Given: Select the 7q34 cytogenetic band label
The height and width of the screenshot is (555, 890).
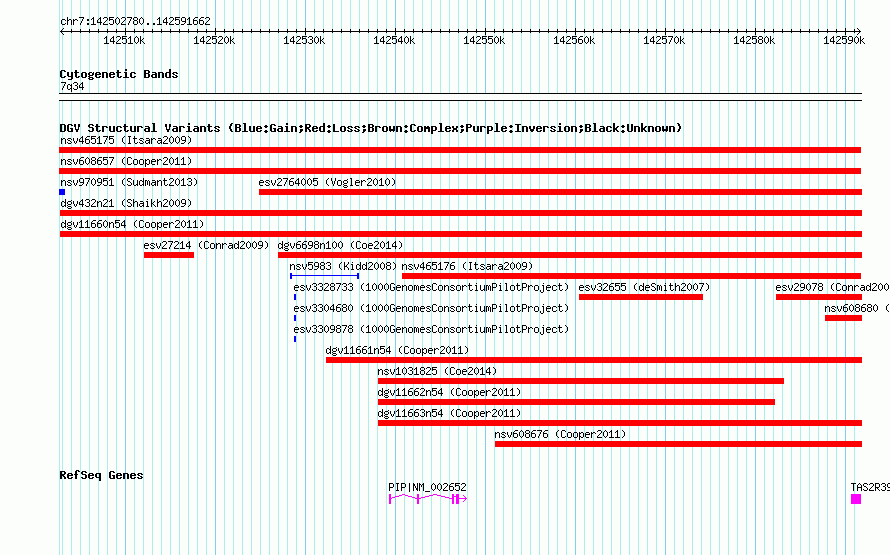Looking at the screenshot, I should coord(72,86).
